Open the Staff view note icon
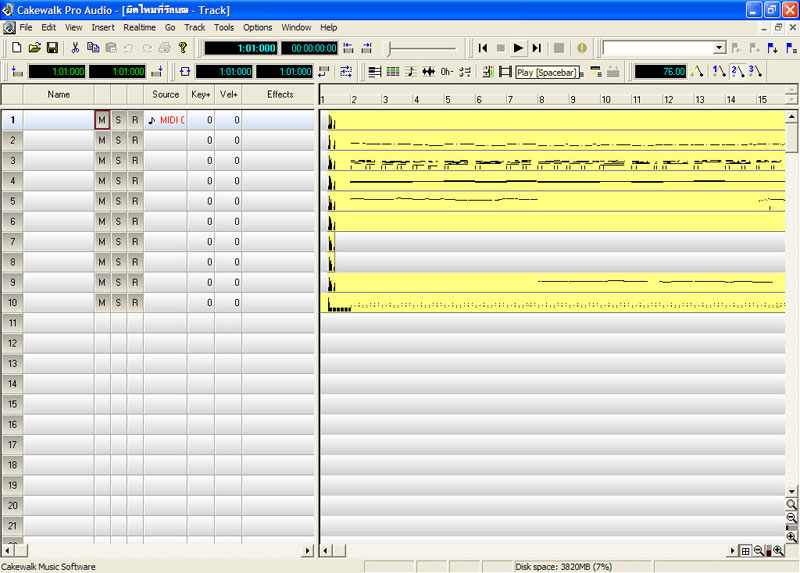This screenshot has width=800, height=573. tap(411, 71)
